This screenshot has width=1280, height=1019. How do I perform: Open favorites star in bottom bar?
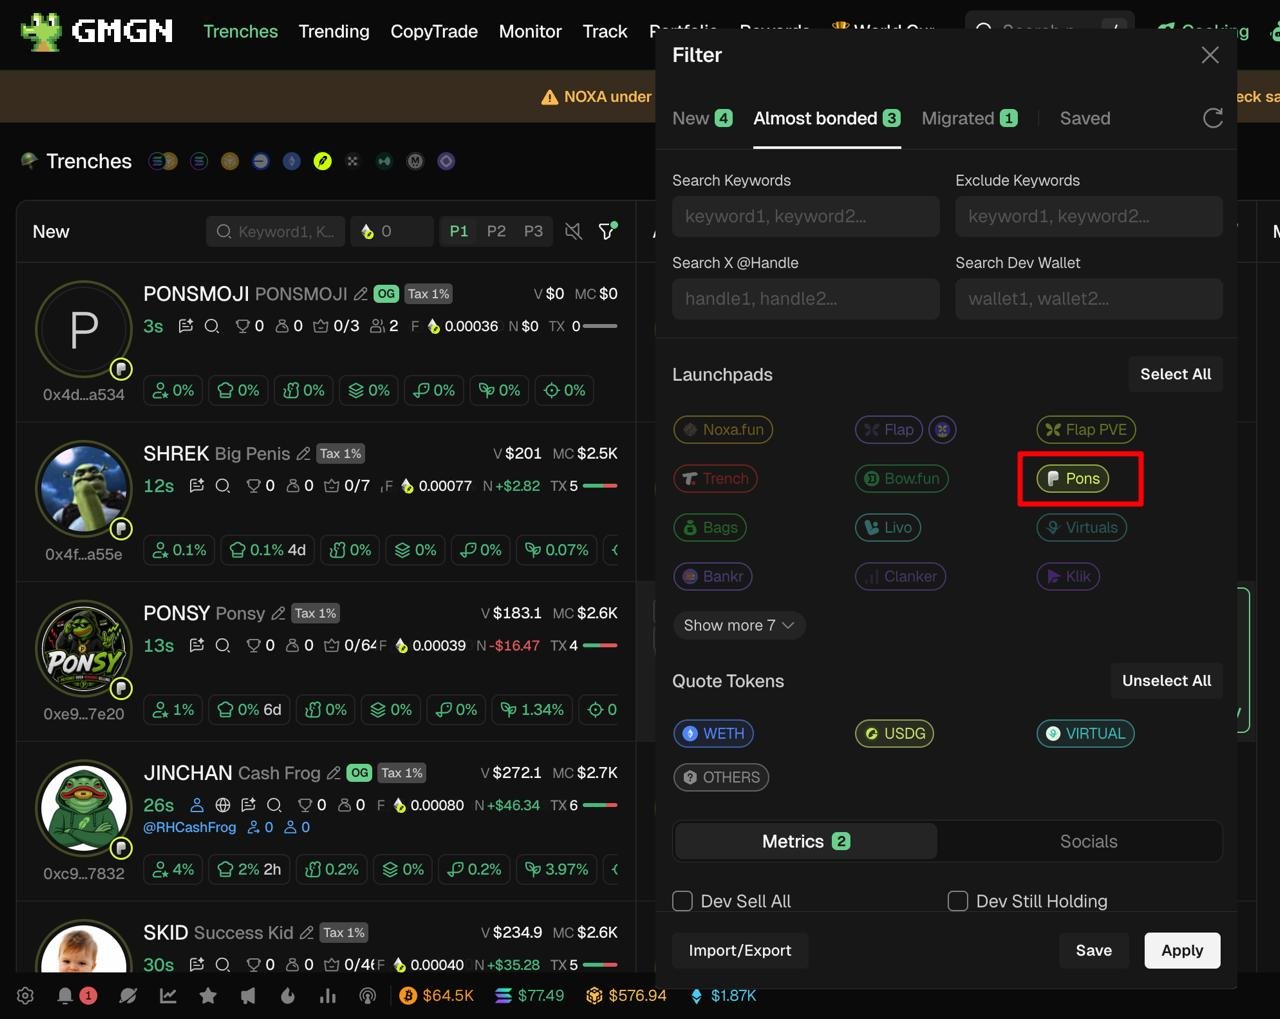click(208, 996)
